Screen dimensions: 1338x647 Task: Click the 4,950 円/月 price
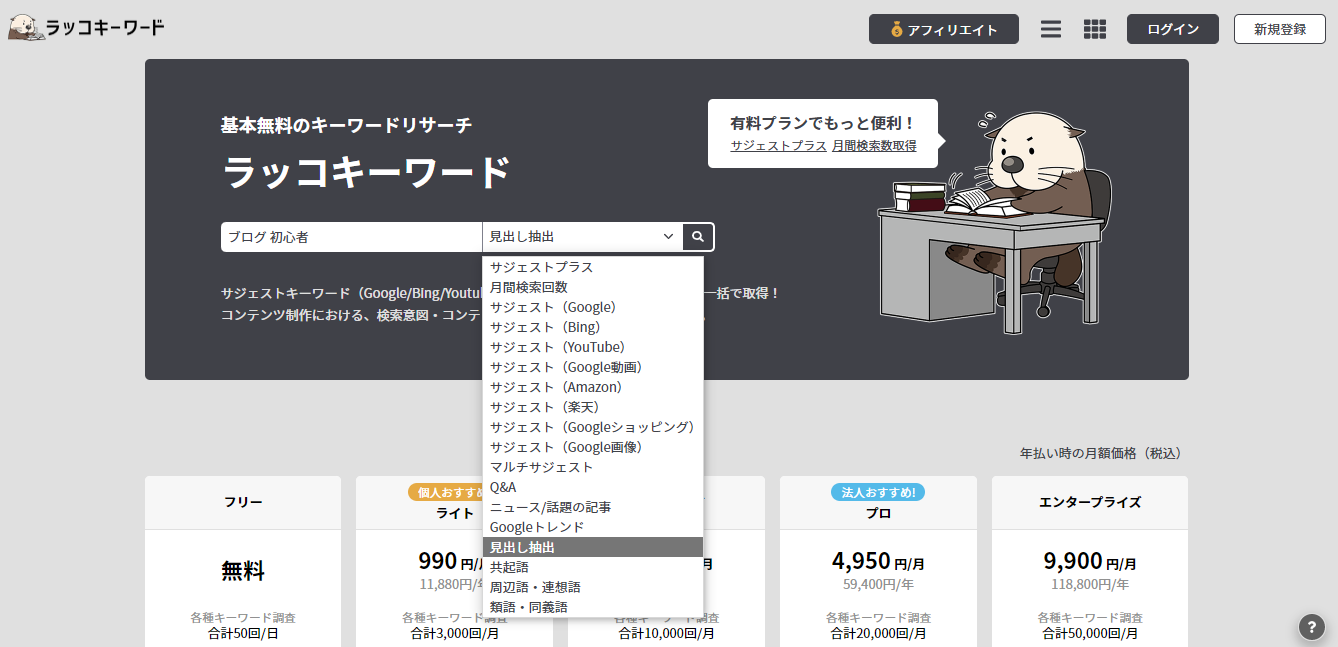(878, 561)
